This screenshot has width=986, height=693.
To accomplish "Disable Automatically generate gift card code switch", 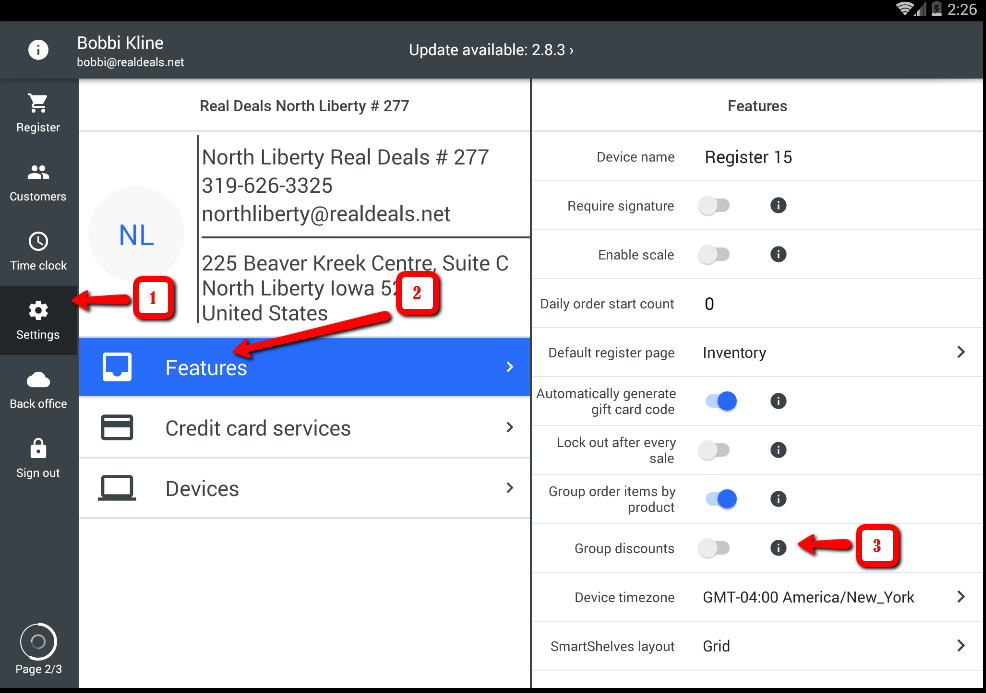I will [x=721, y=401].
